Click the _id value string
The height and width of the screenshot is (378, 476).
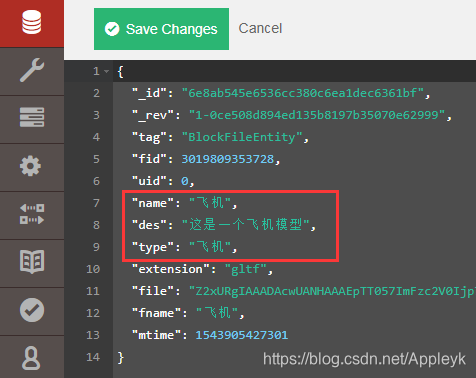pyautogui.click(x=303, y=93)
